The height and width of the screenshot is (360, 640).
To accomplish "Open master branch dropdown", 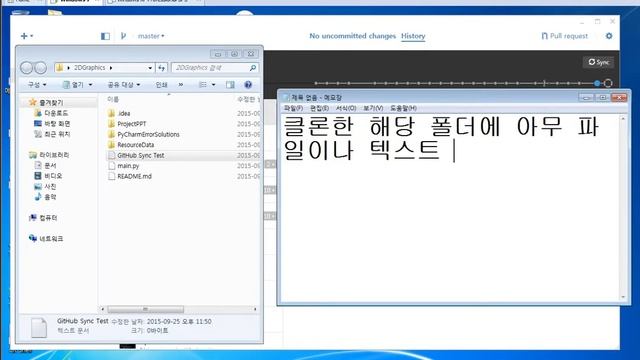I will pyautogui.click(x=151, y=36).
